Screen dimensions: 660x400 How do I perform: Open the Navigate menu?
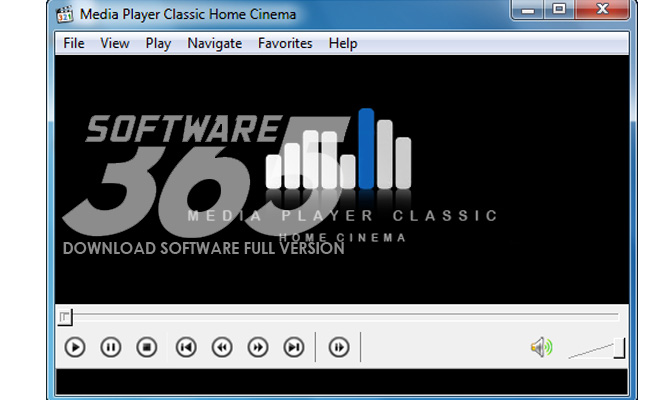[x=215, y=43]
